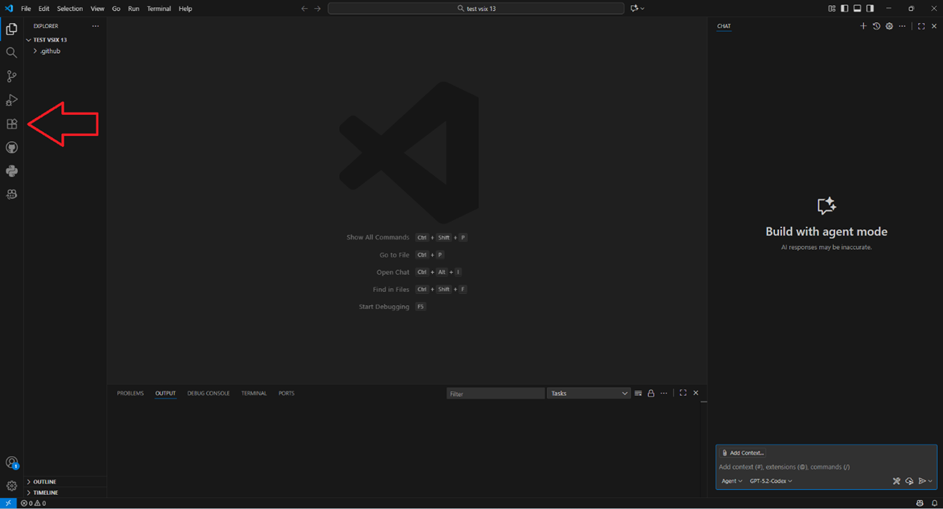
Task: Toggle the secondary side bar
Action: (870, 8)
